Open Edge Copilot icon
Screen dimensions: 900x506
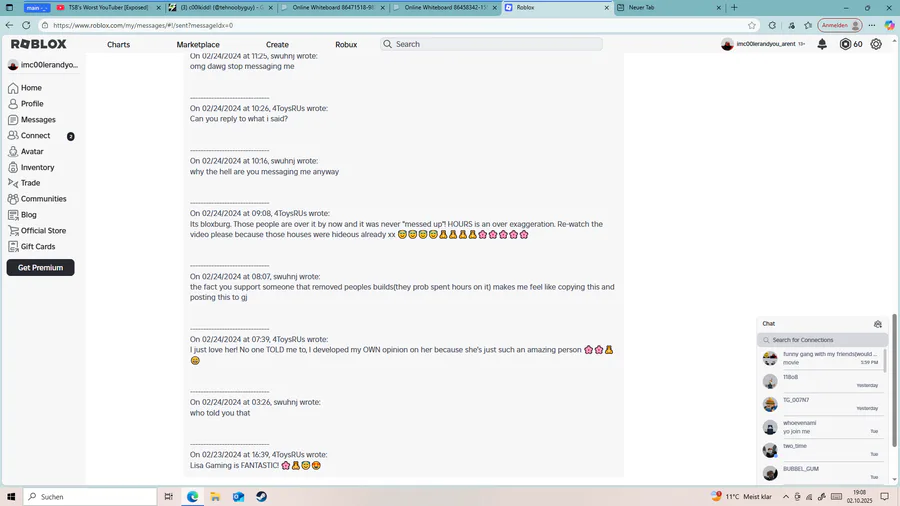(890, 25)
